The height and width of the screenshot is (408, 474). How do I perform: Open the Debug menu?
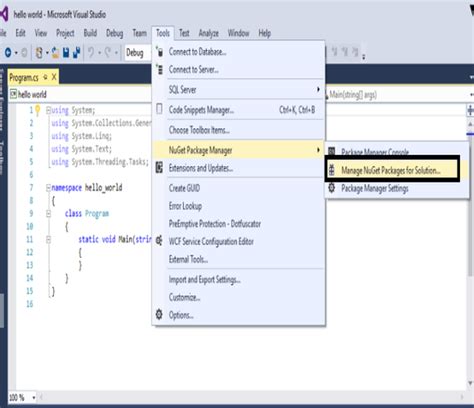pos(114,33)
